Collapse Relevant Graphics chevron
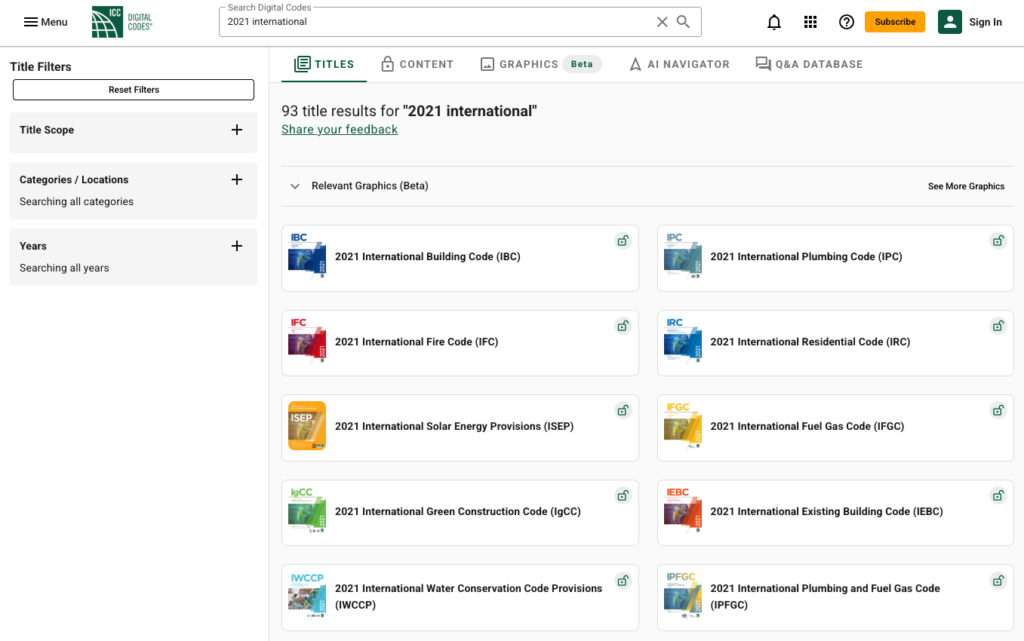 295,186
